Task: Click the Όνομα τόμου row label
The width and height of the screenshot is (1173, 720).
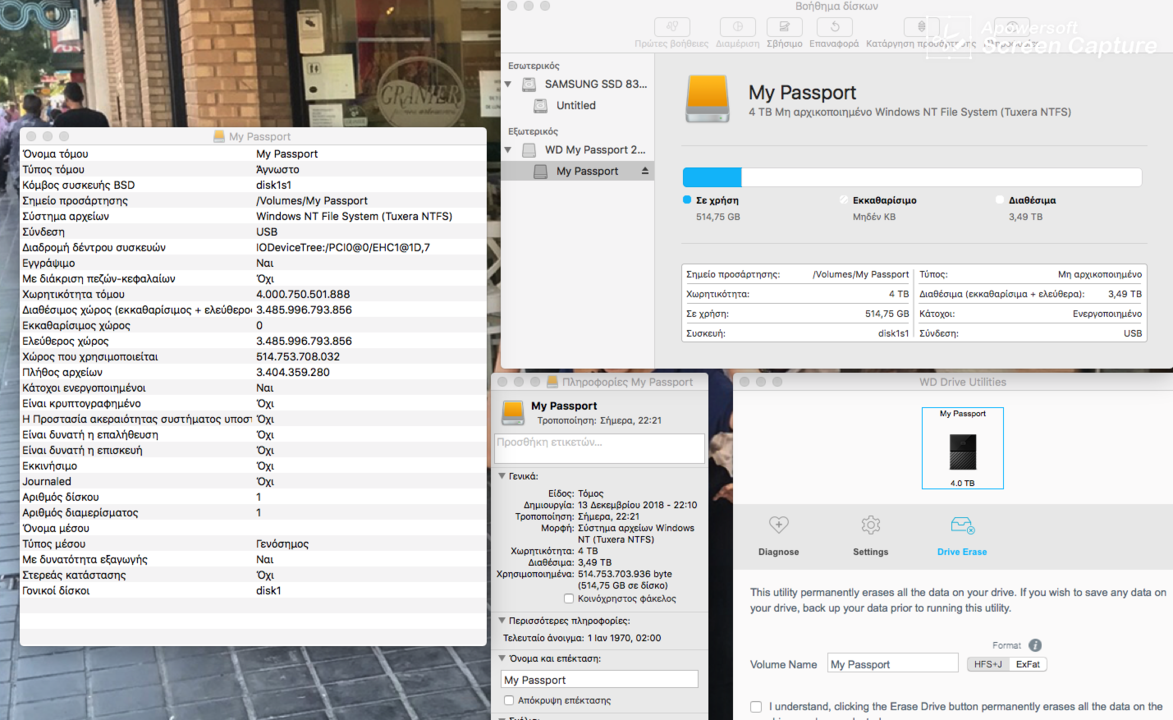Action: [55, 153]
